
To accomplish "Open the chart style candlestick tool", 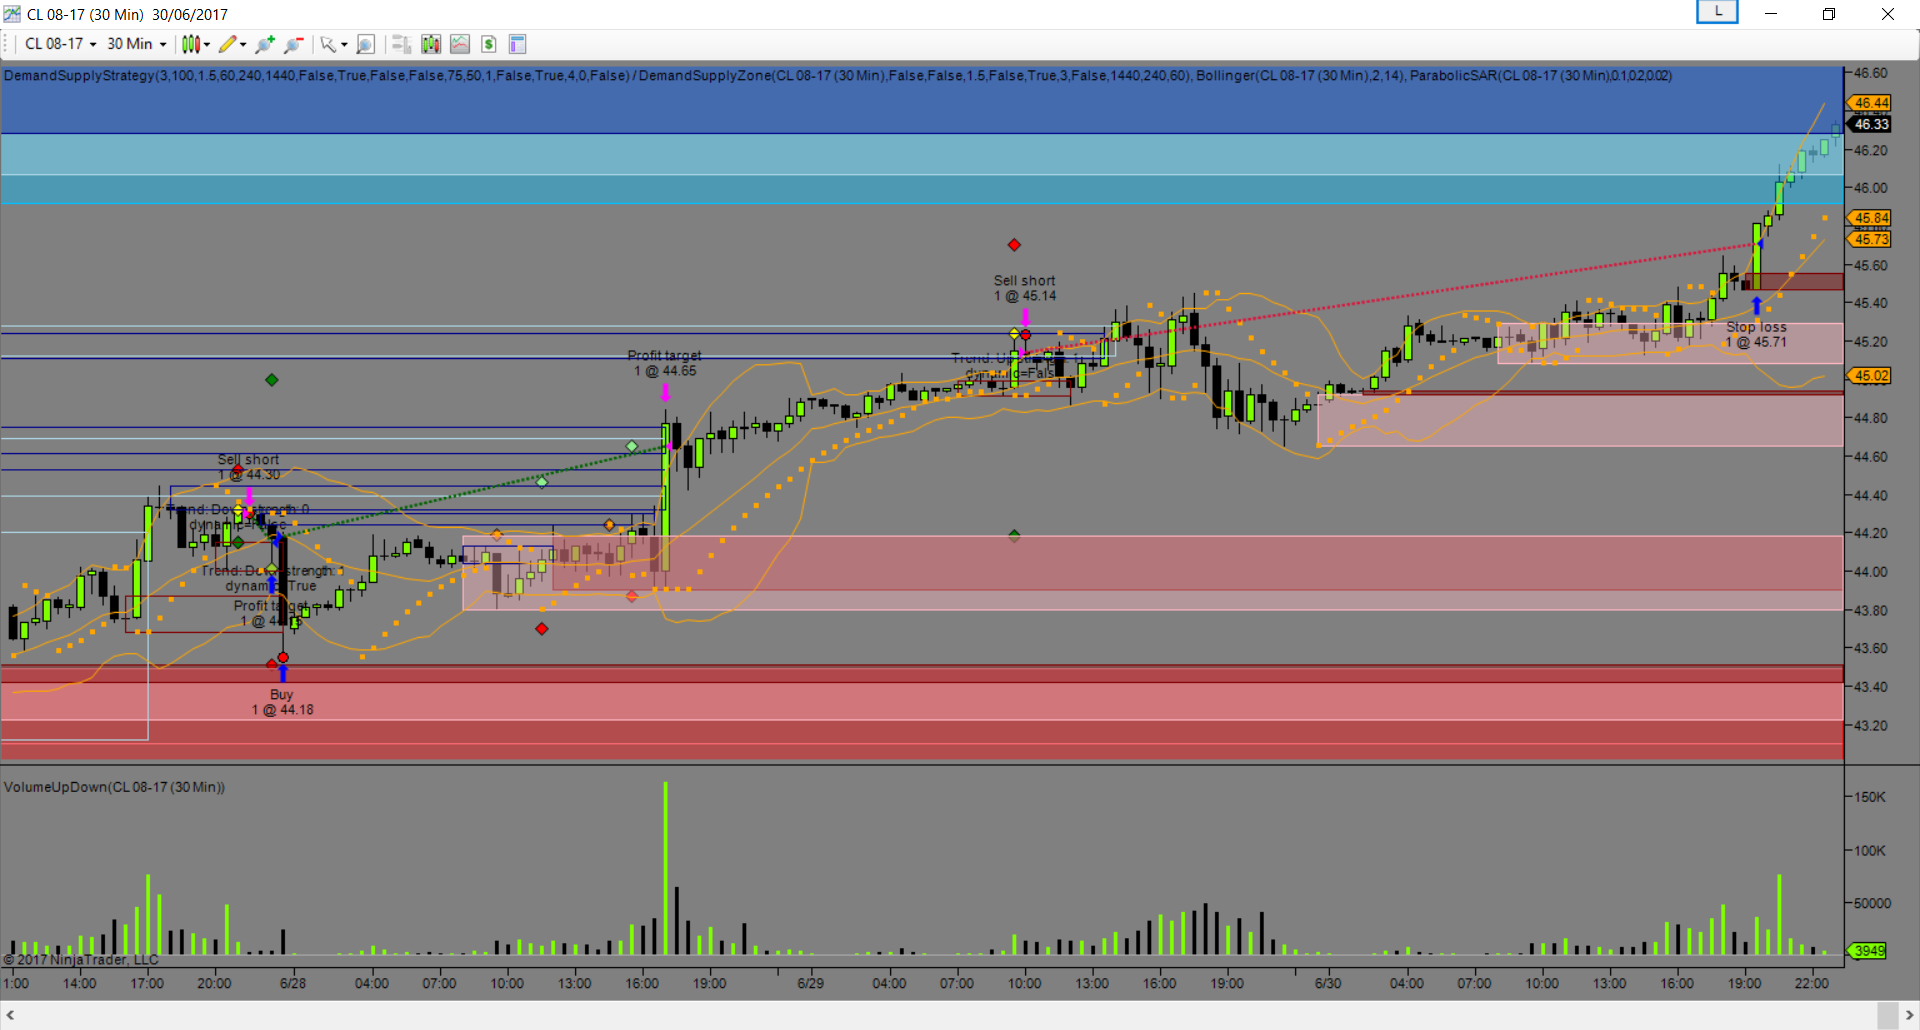I will point(190,44).
